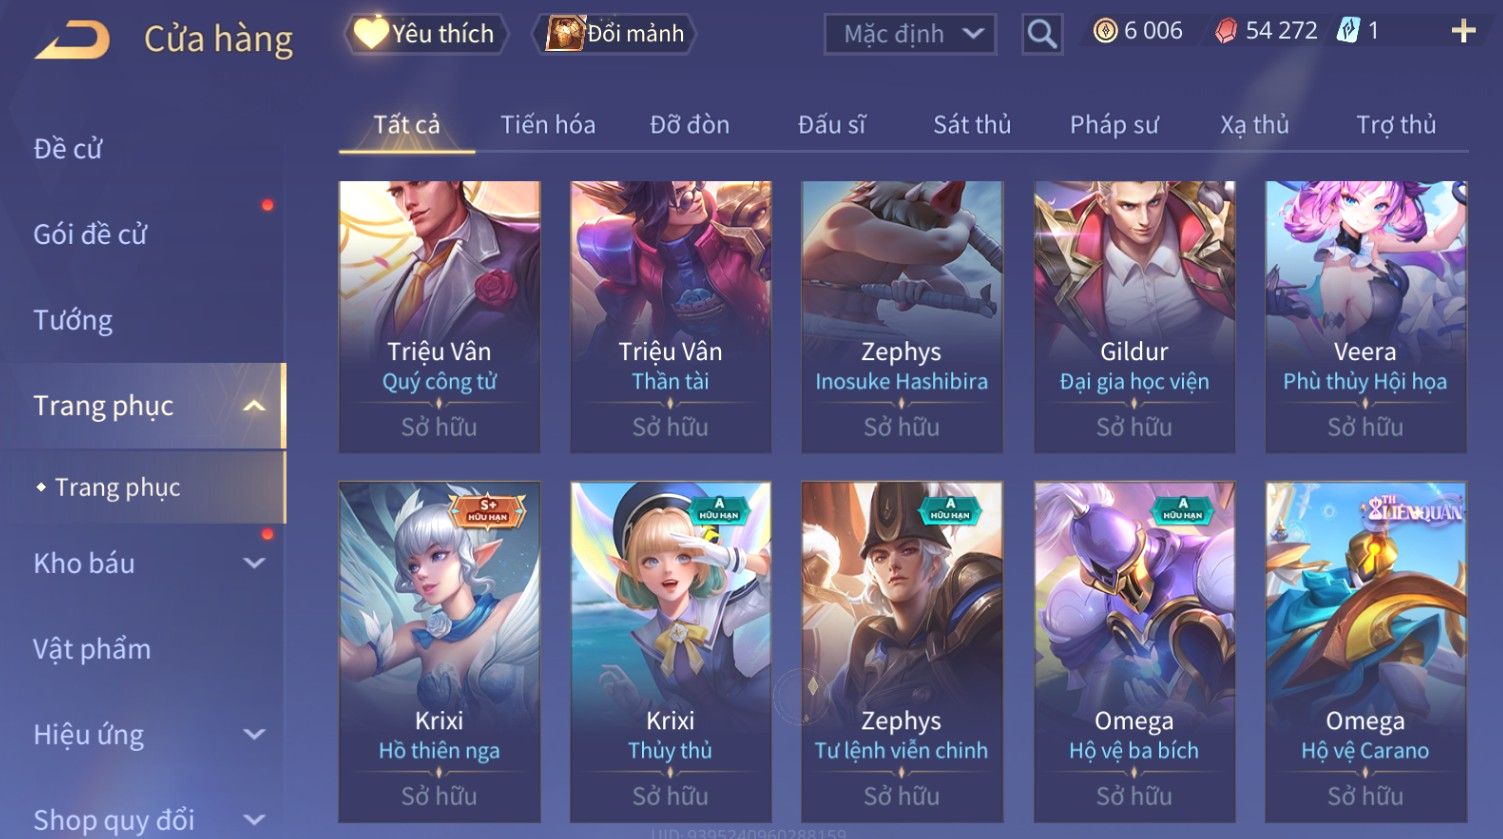Open Veera Phù thủy Hội họa skin
Screen dimensions: 1503x839
pyautogui.click(x=1365, y=317)
